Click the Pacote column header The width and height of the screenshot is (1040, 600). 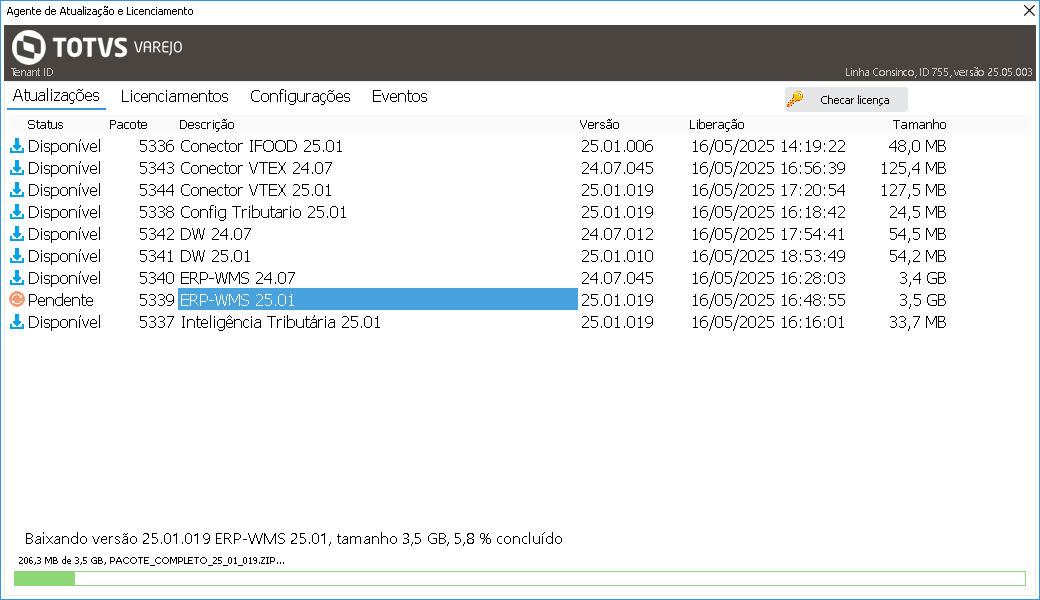(x=128, y=125)
